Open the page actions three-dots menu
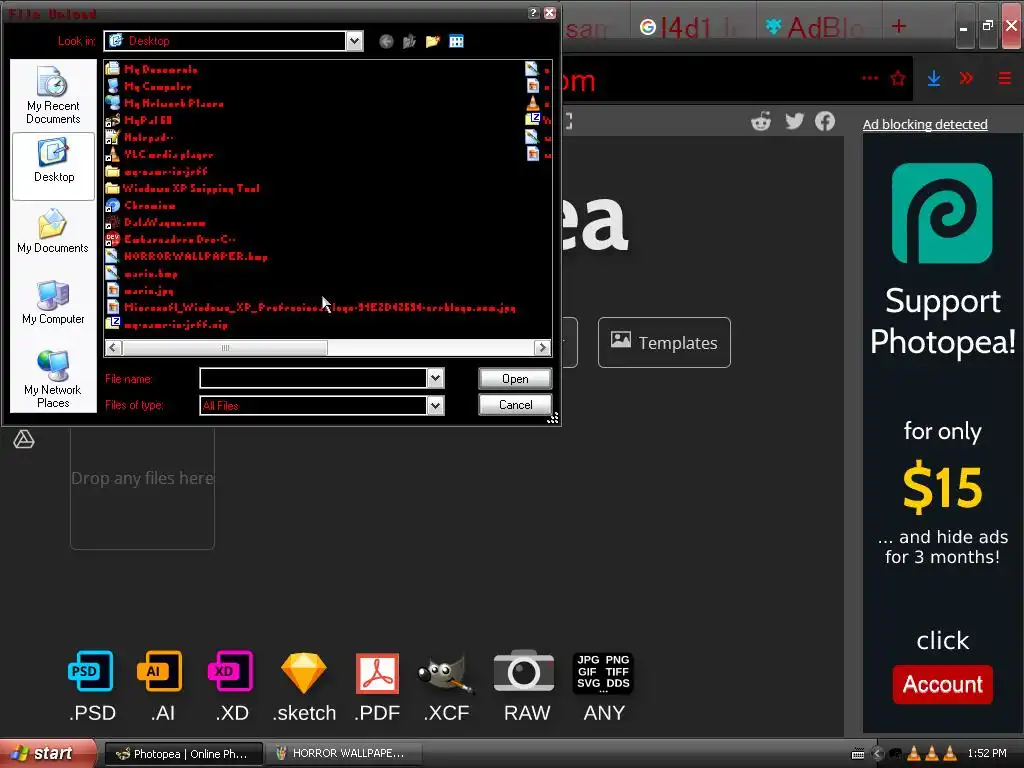This screenshot has height=768, width=1024. click(x=870, y=78)
